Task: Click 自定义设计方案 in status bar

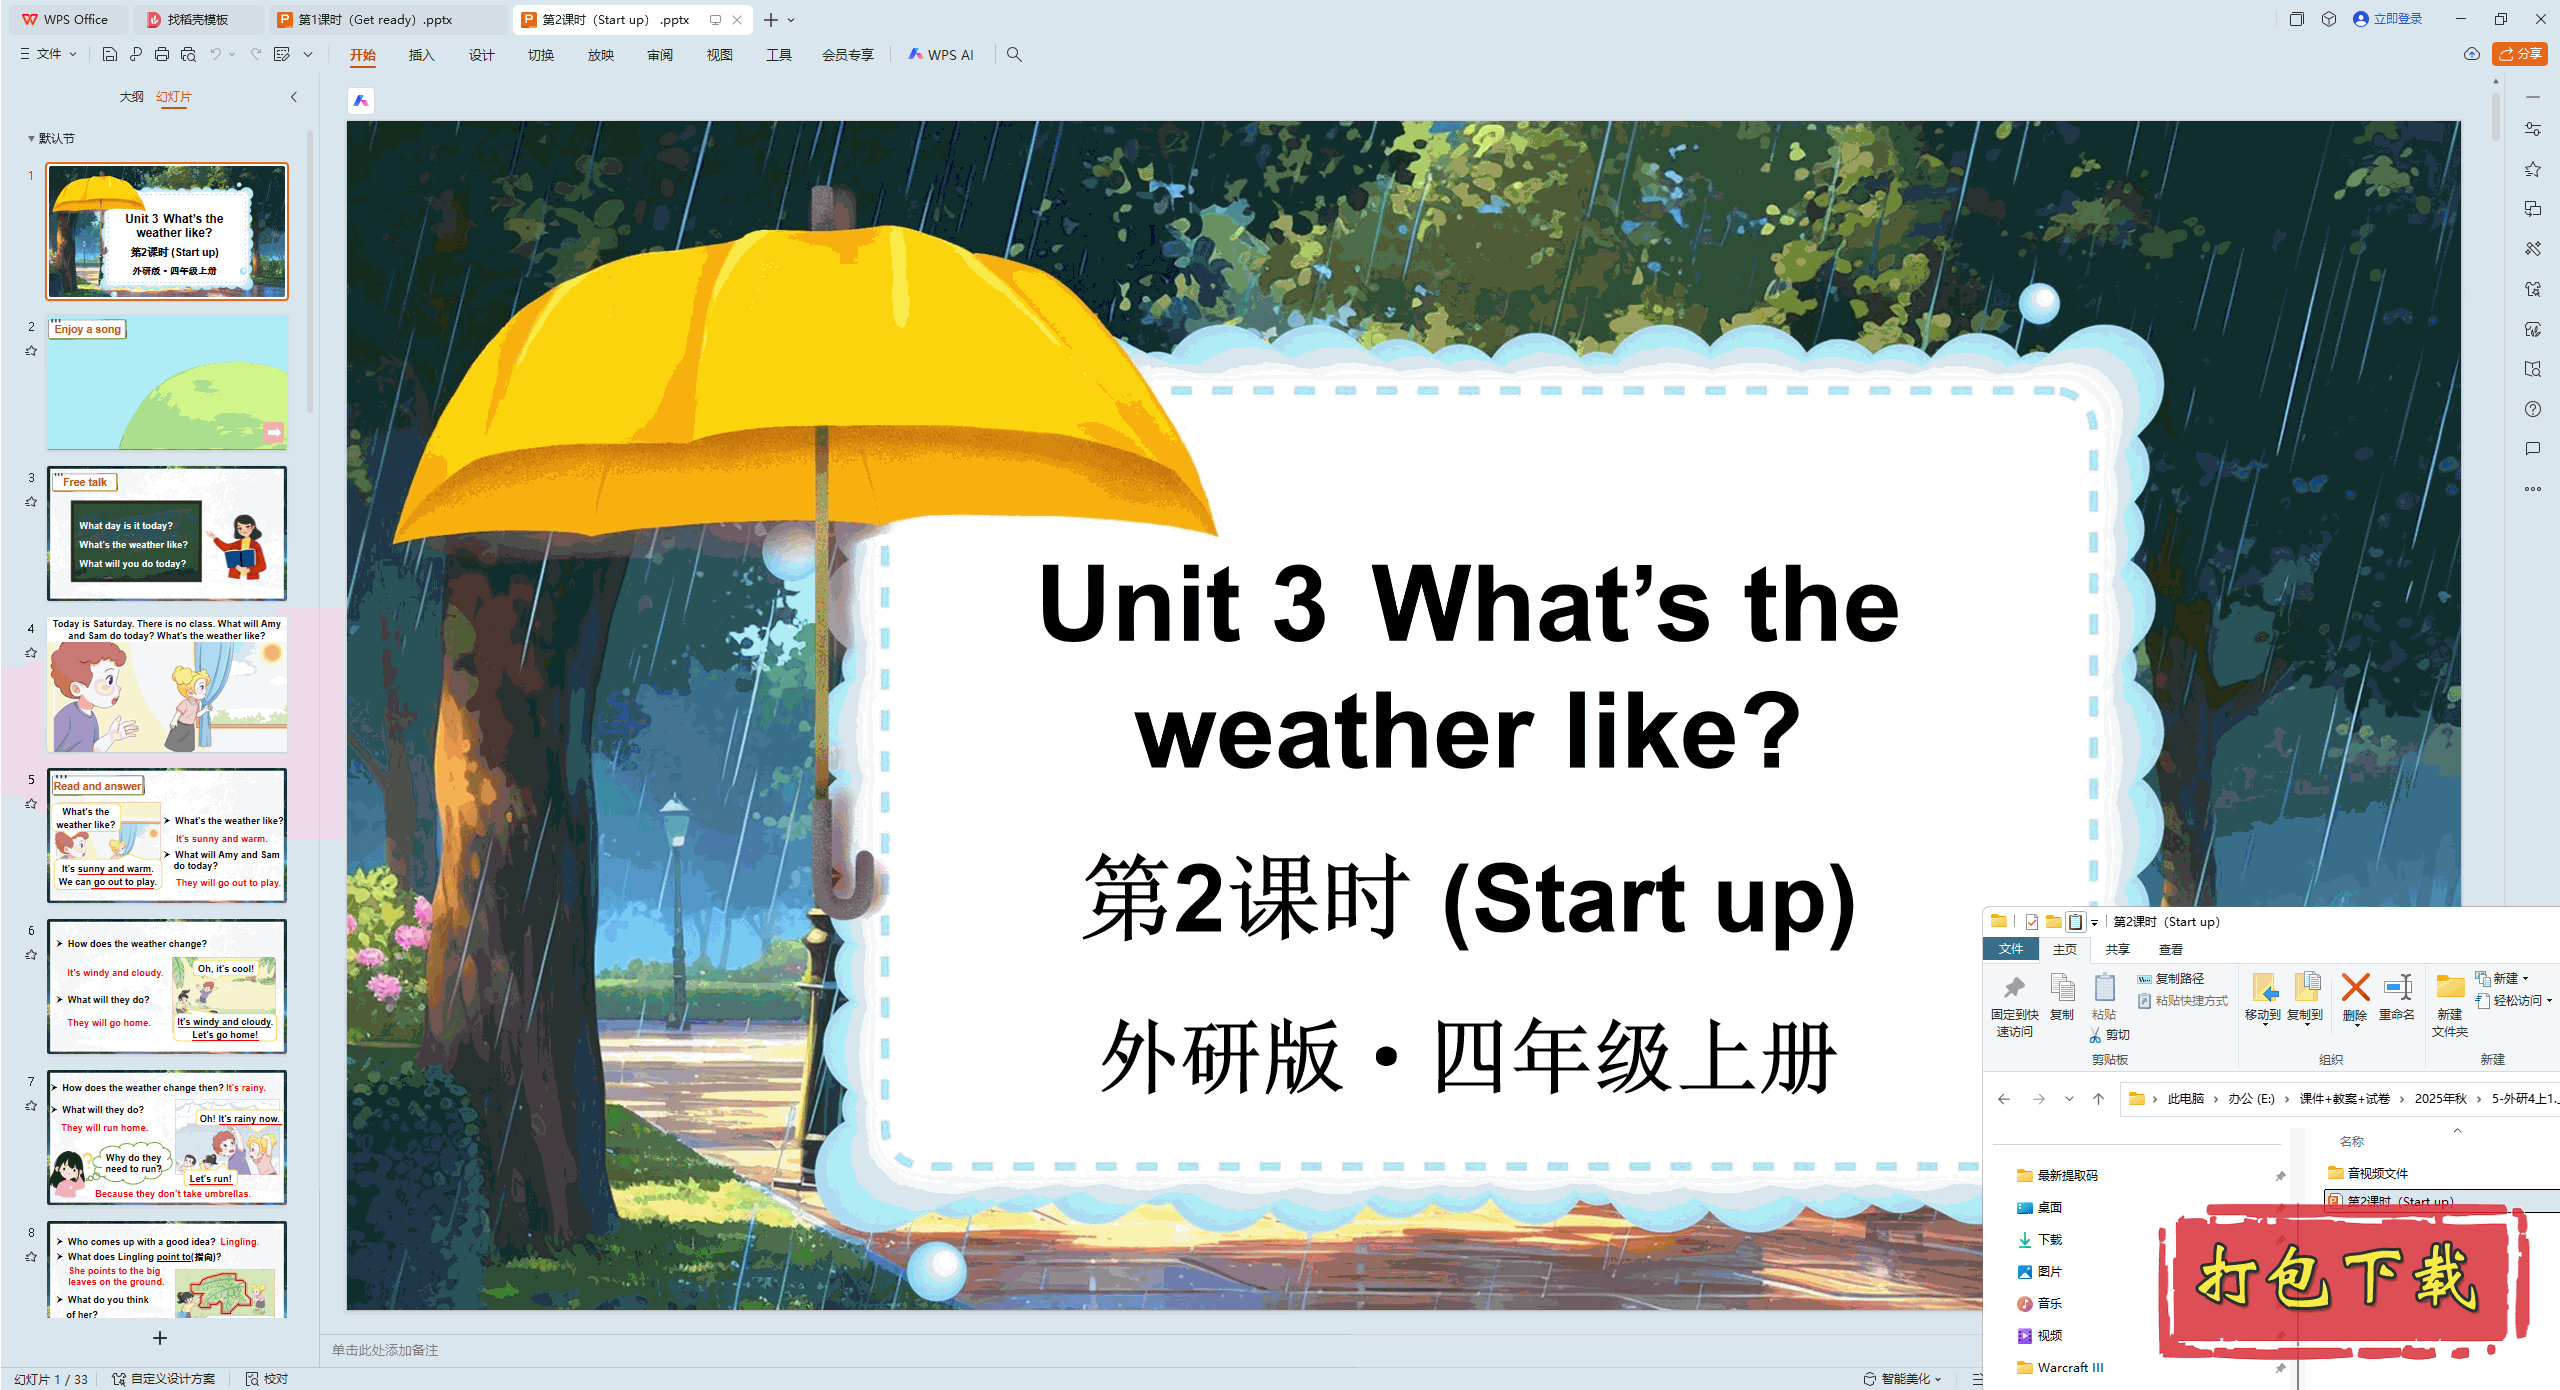Action: (x=164, y=1379)
